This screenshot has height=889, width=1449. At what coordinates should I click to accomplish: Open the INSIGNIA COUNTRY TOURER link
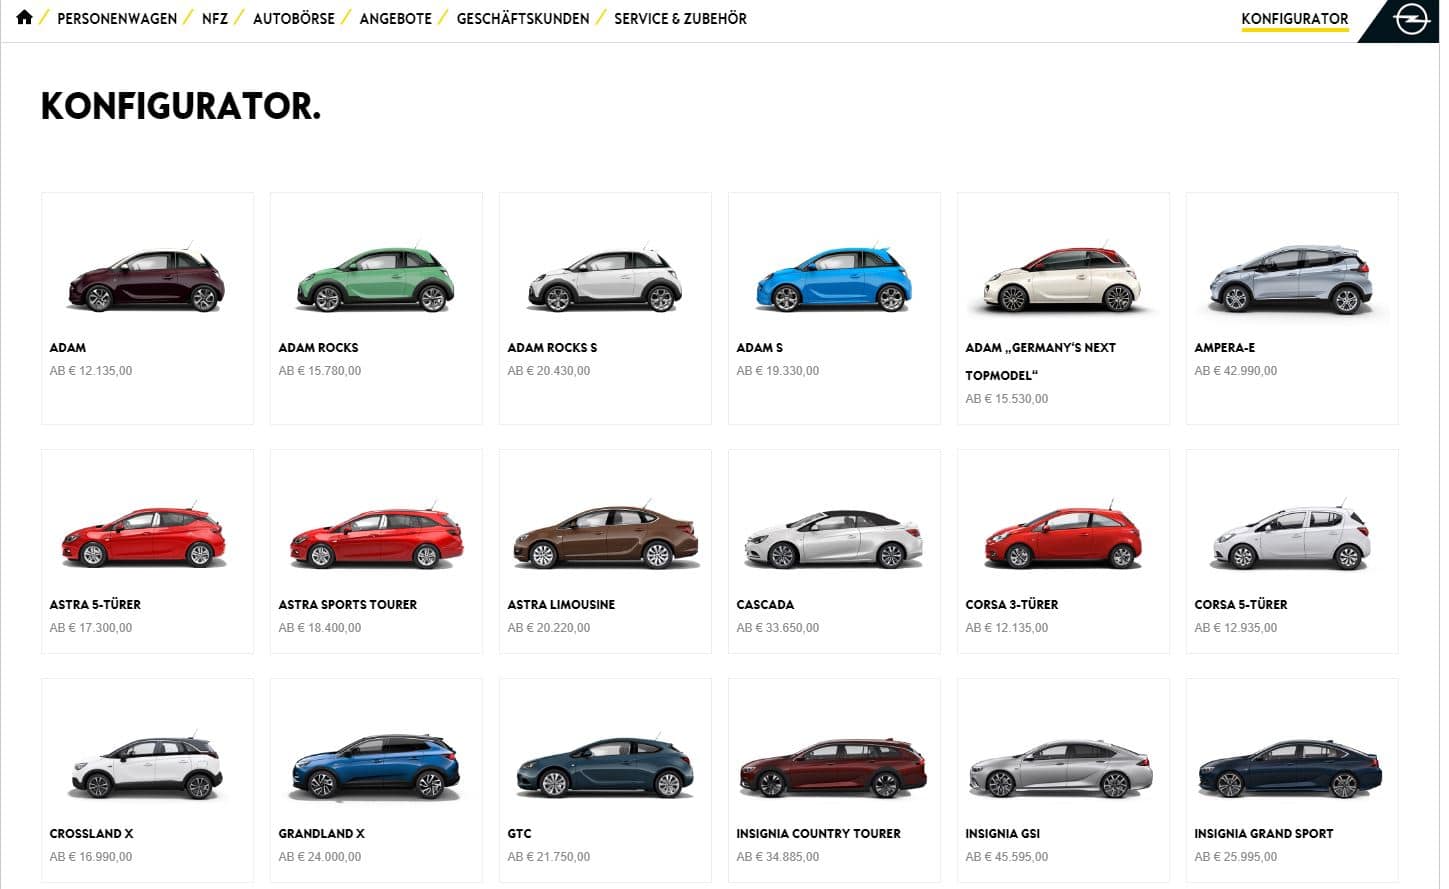click(x=818, y=834)
